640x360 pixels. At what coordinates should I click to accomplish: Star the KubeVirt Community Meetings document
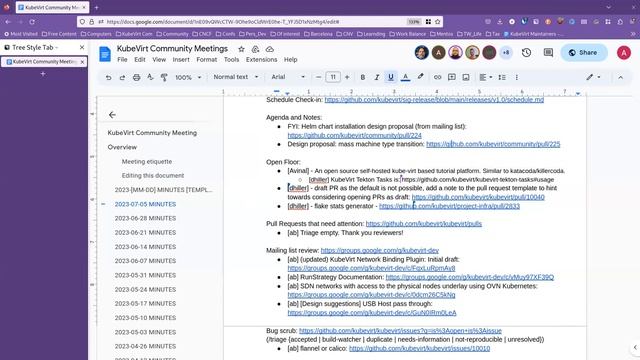tap(241, 49)
